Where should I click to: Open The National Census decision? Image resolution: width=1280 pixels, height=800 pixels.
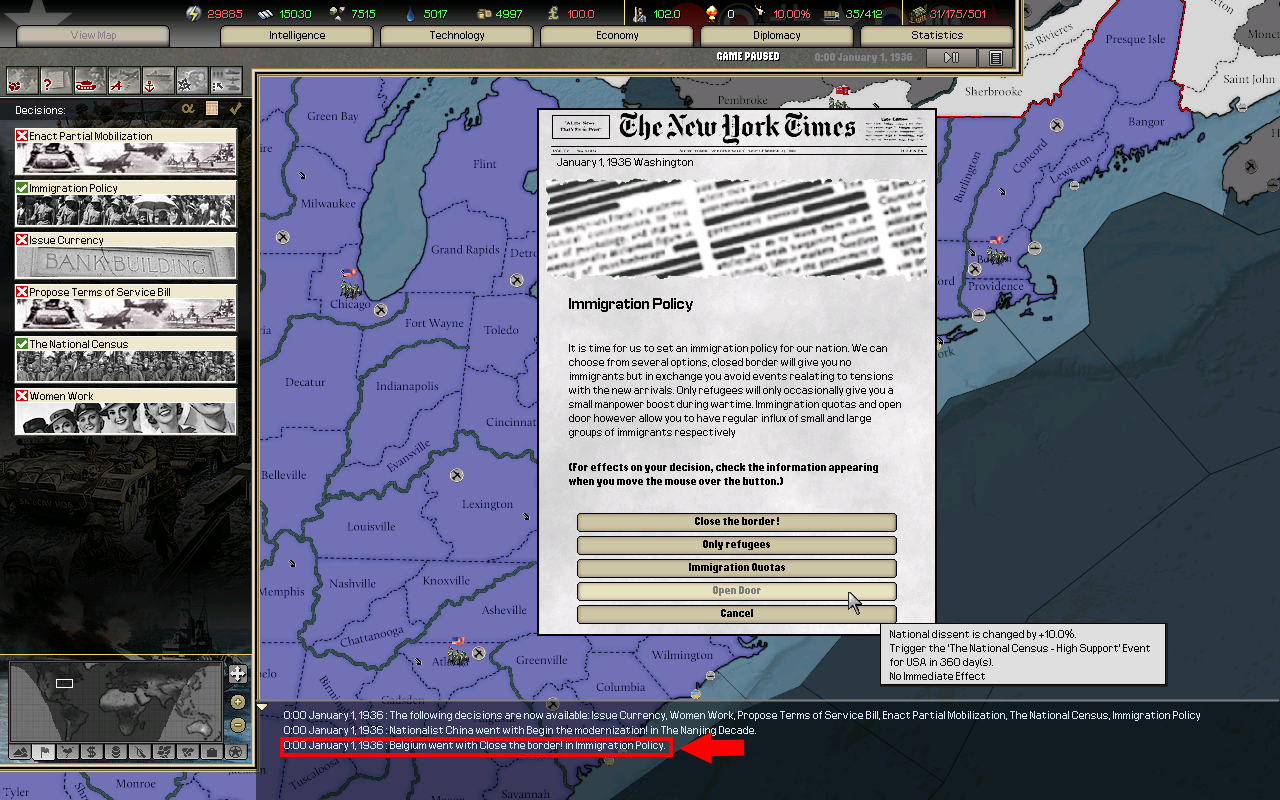pyautogui.click(x=126, y=359)
